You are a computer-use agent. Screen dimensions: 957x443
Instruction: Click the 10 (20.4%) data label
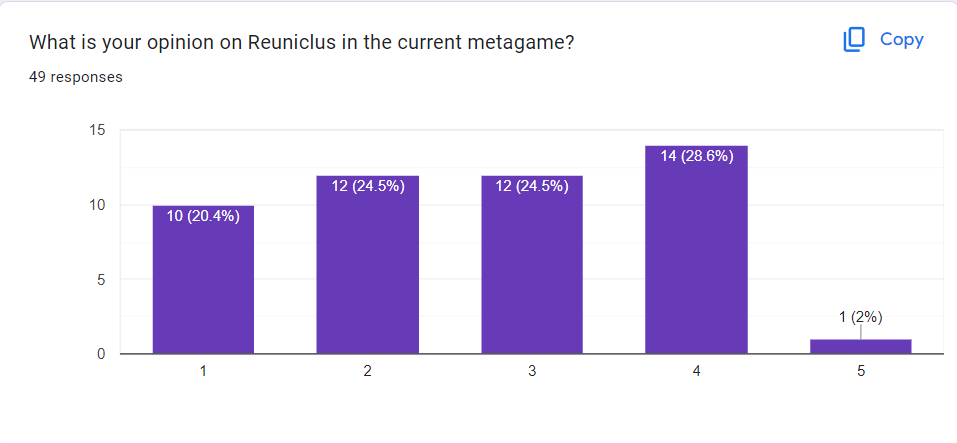[203, 216]
